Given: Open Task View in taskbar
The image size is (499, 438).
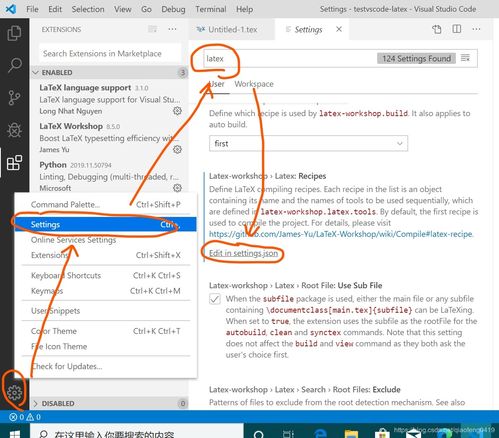Looking at the screenshot, I should pos(288,434).
